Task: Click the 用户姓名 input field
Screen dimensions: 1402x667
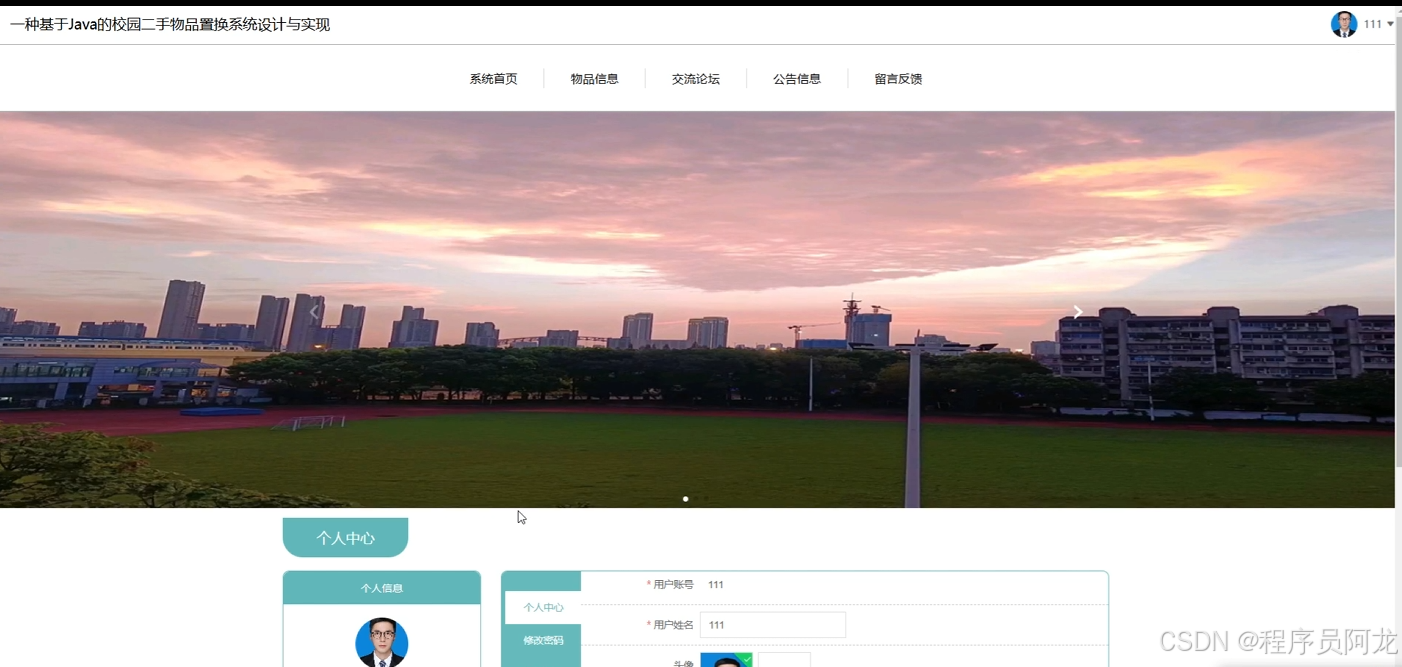Action: coord(773,625)
